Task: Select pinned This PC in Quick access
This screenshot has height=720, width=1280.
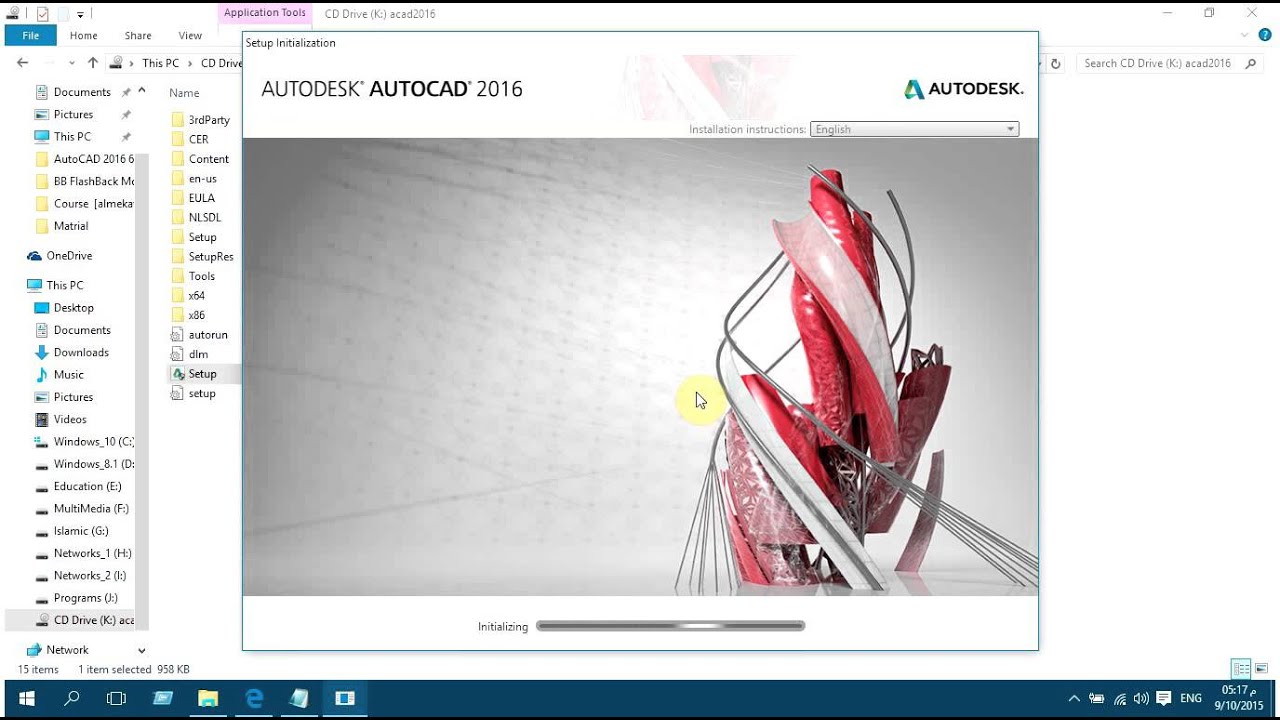Action: pos(72,136)
